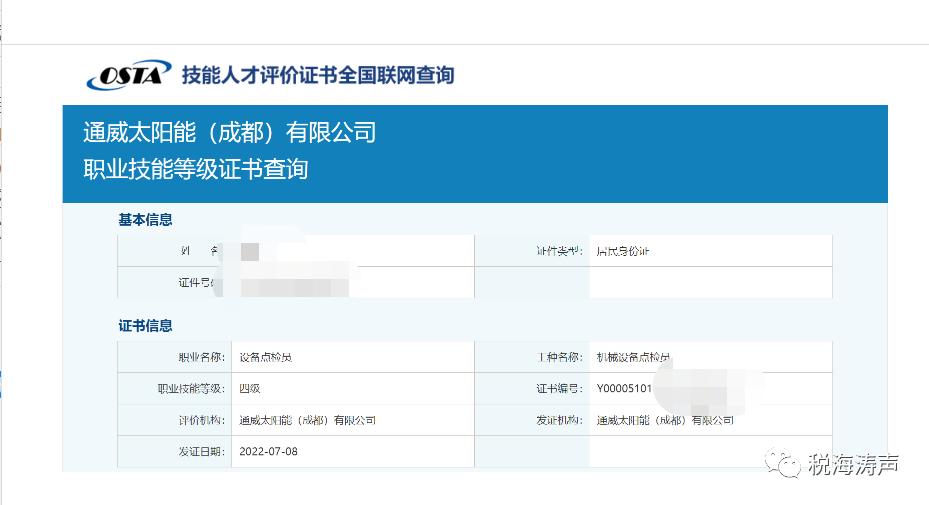929x505 pixels.
Task: Click the 职业技能等级 label
Action: tap(191, 389)
